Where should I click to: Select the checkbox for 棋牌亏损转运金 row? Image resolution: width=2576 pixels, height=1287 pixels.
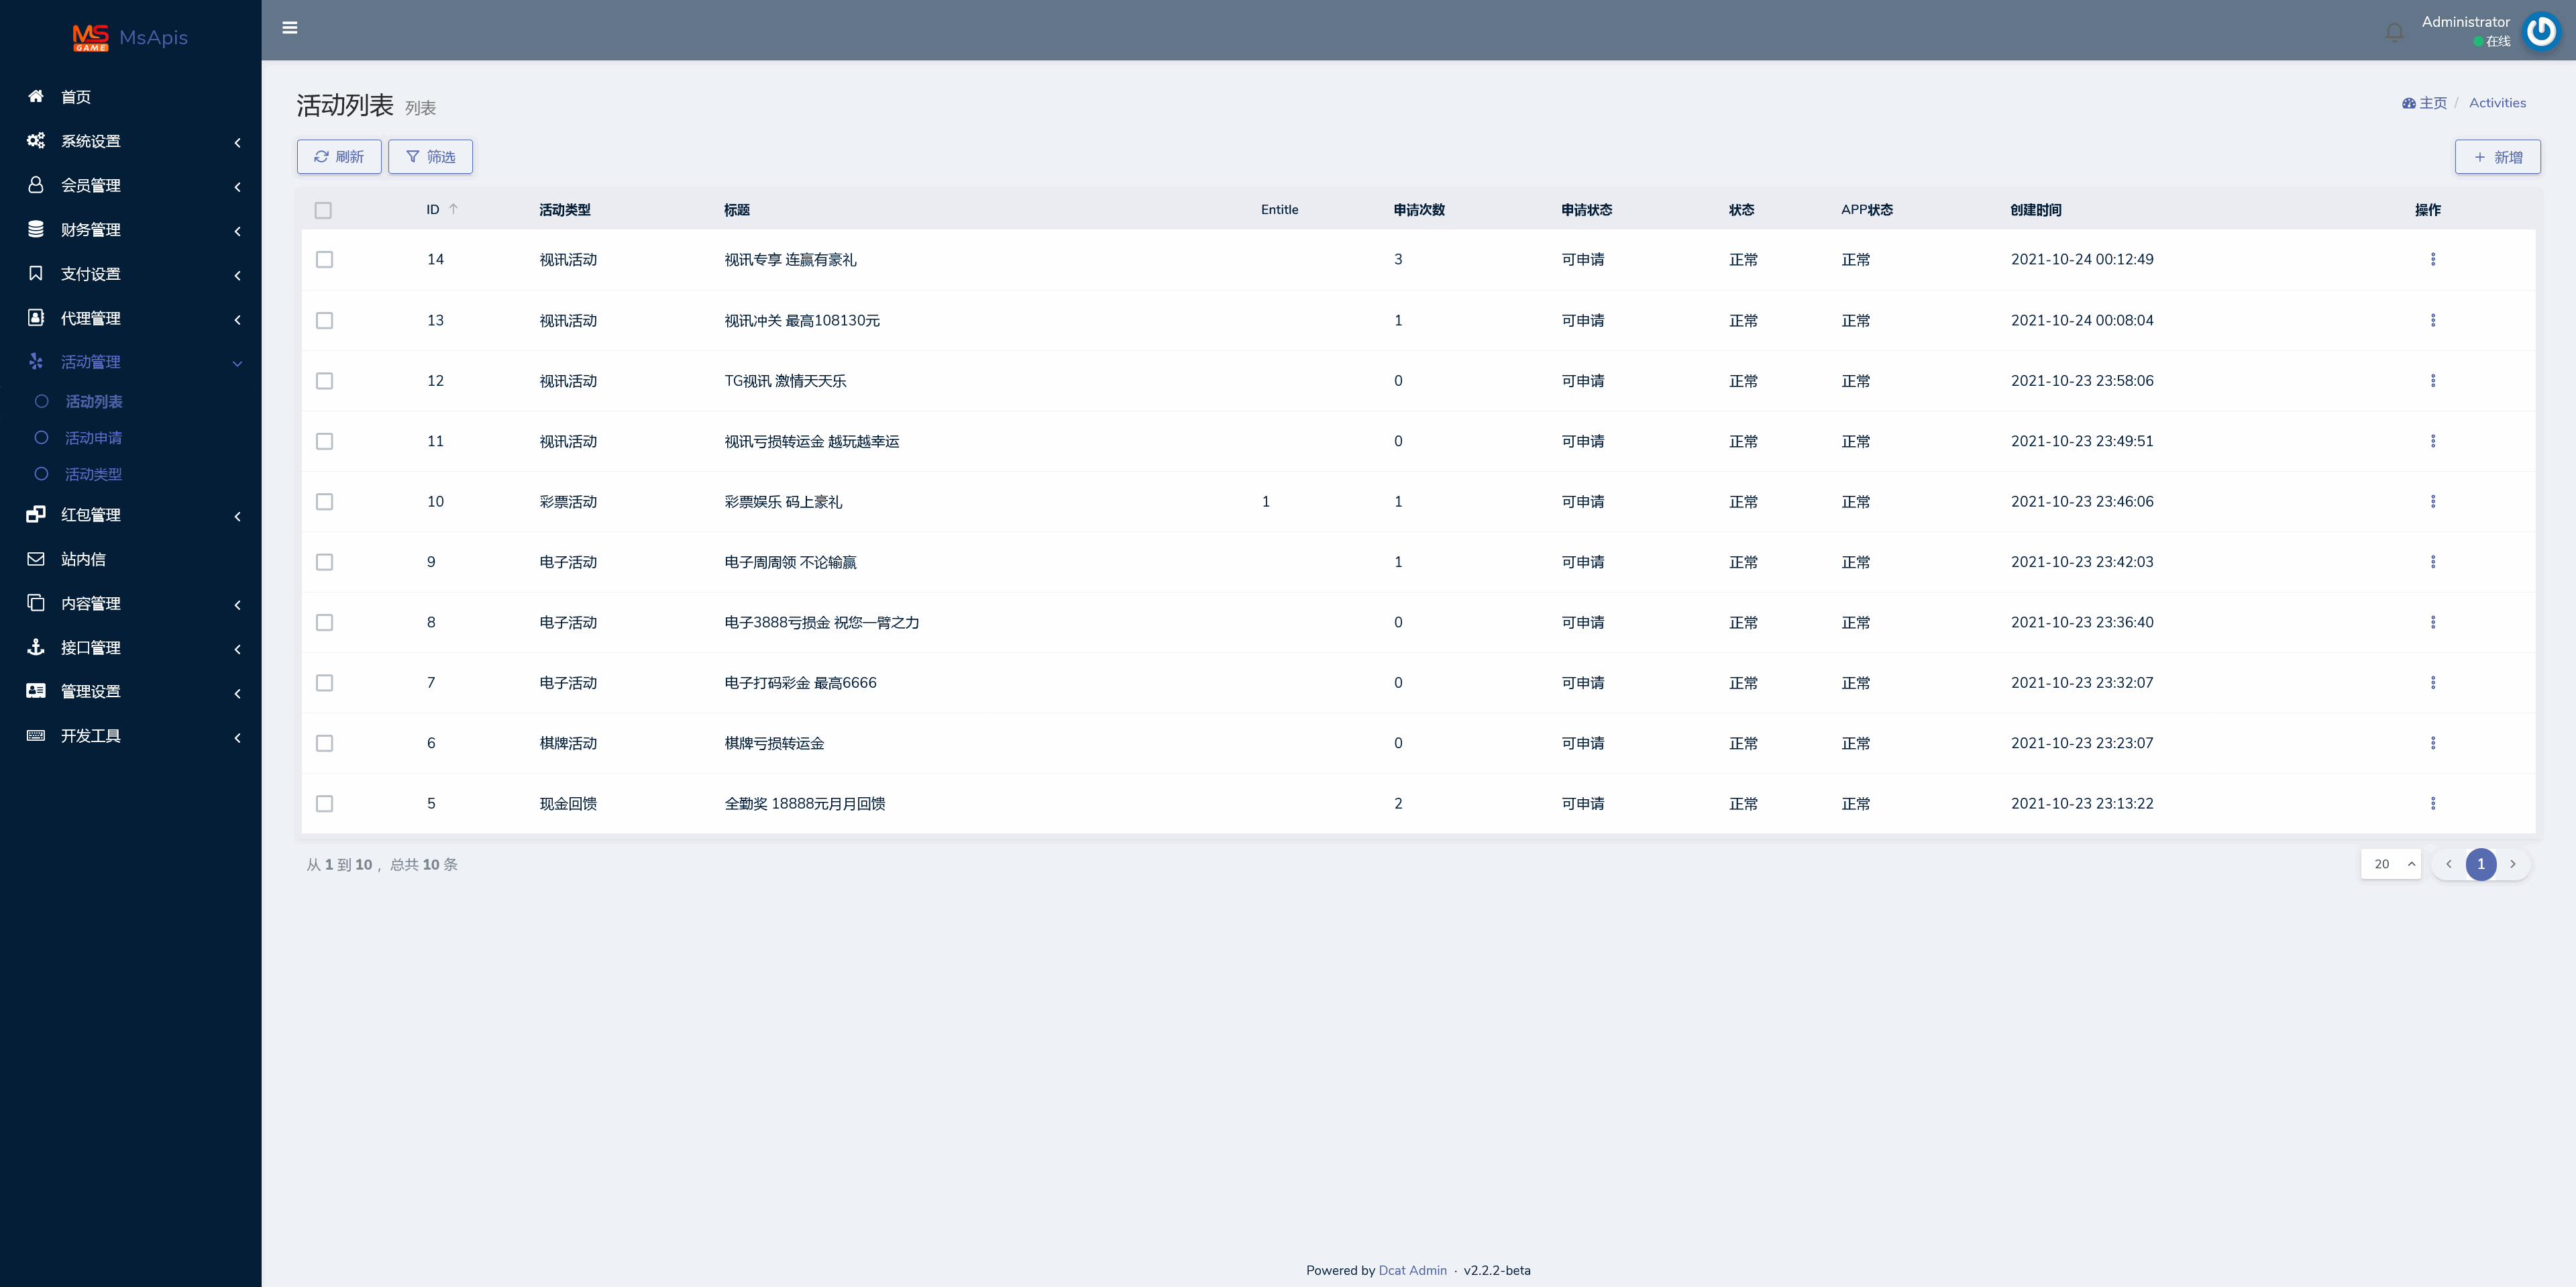(x=324, y=743)
